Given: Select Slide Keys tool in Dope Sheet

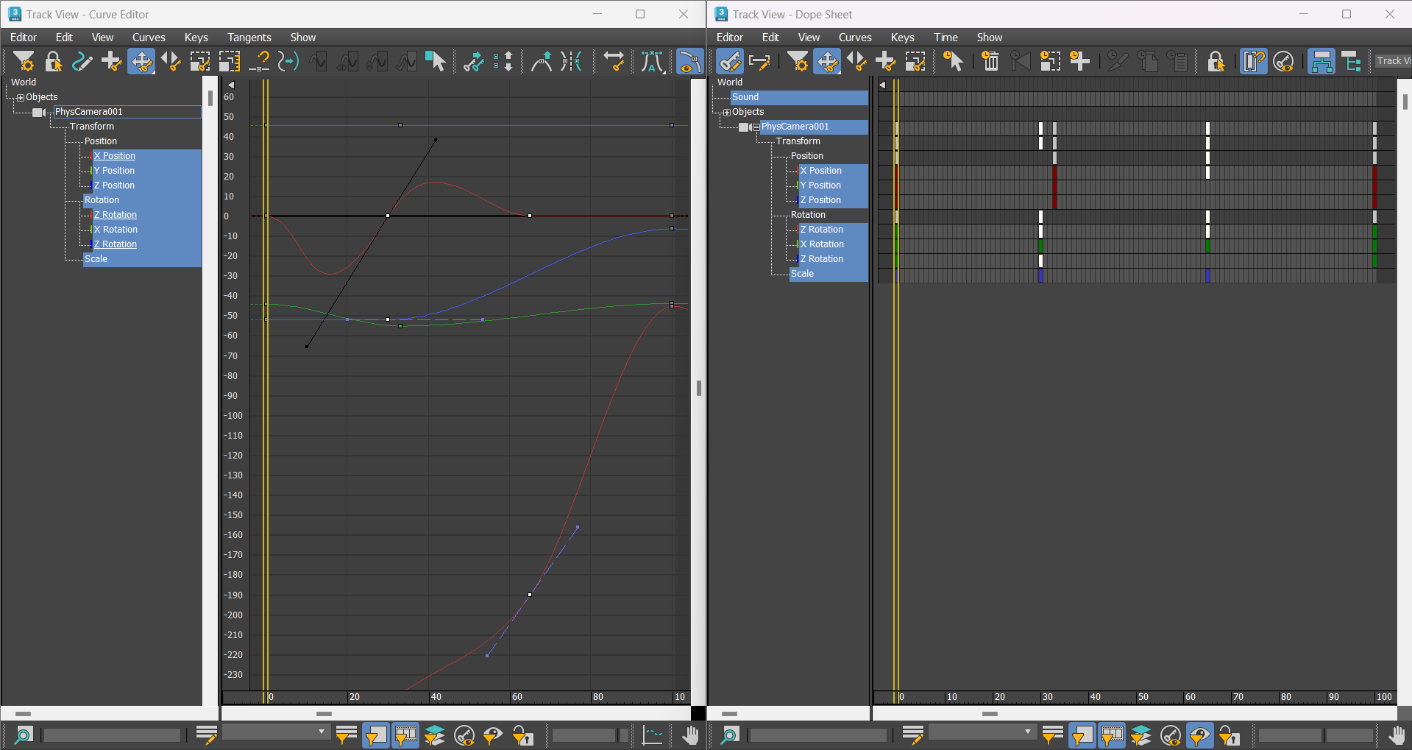Looking at the screenshot, I should (x=857, y=61).
